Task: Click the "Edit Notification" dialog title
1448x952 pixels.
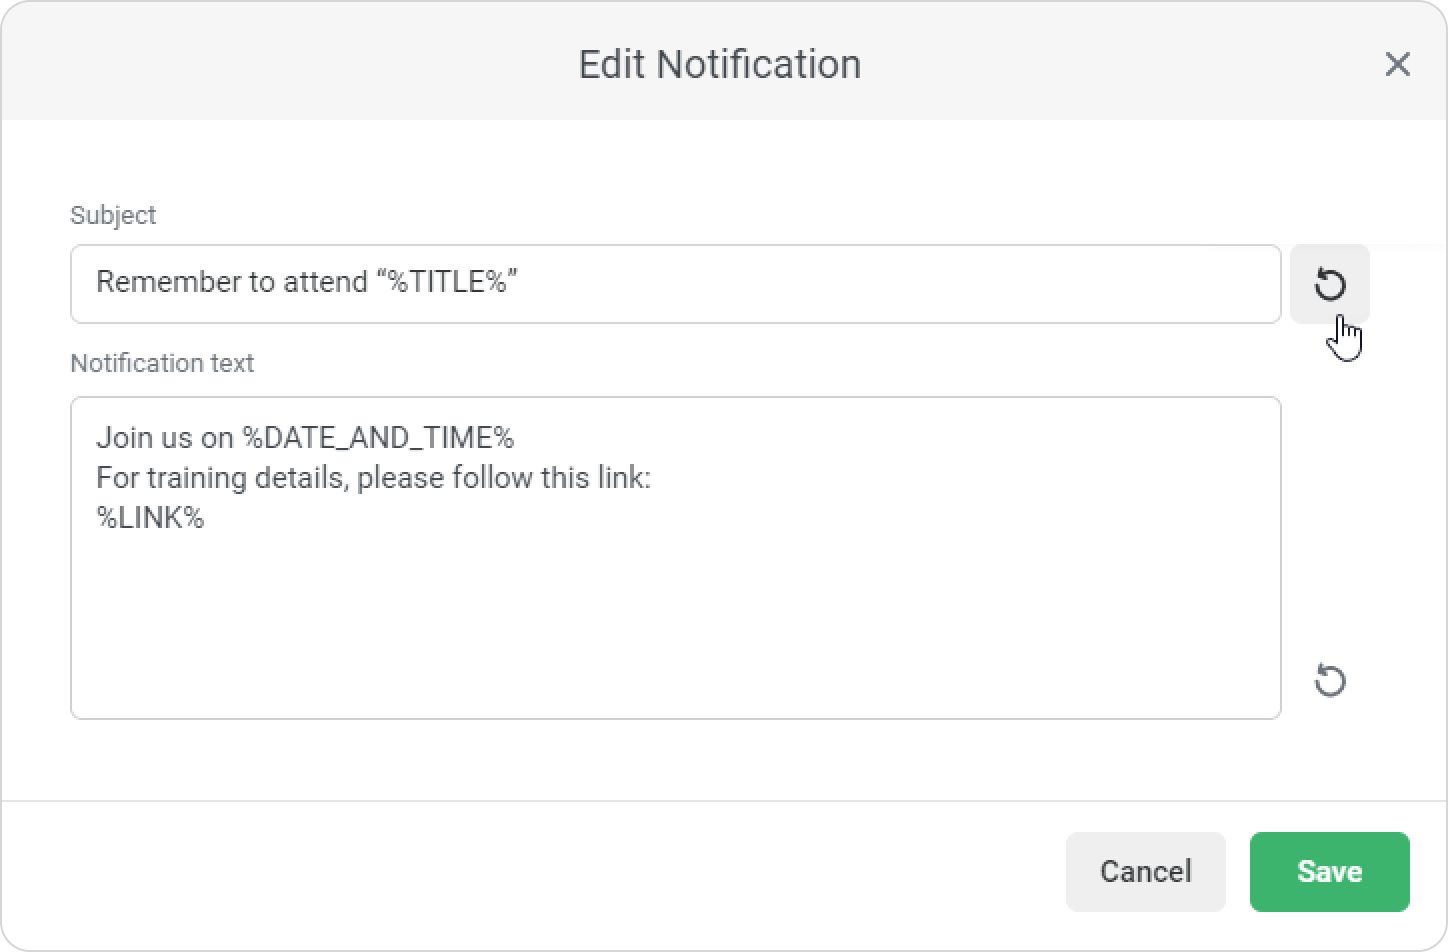Action: [x=719, y=64]
